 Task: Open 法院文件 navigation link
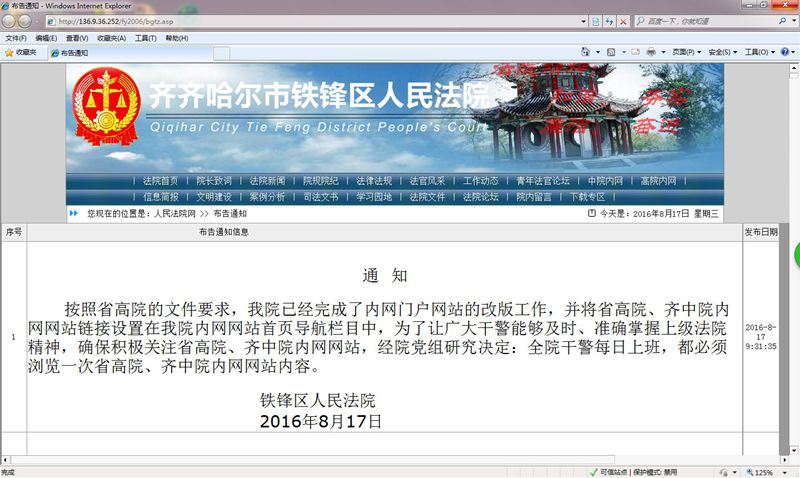tap(427, 197)
